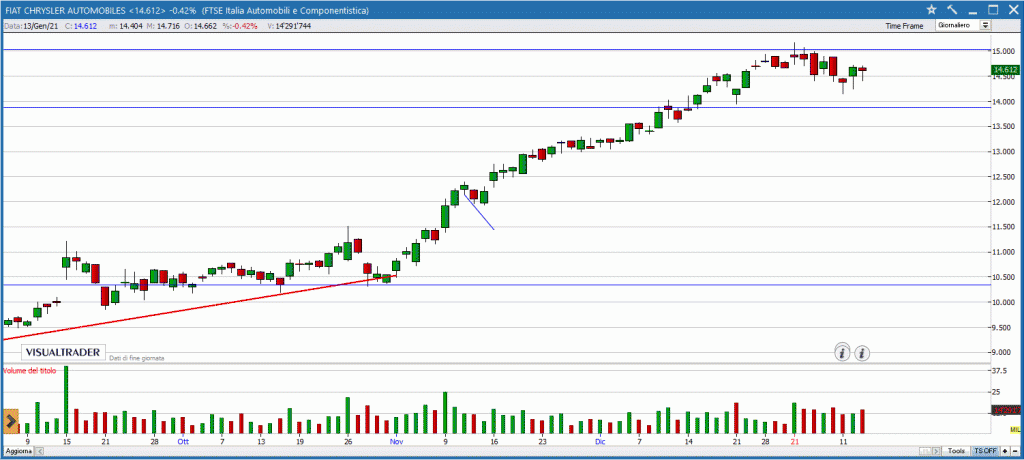Viewport: 1024px width, 460px height.
Task: Click the O: 14.662 open value
Action: click(199, 26)
